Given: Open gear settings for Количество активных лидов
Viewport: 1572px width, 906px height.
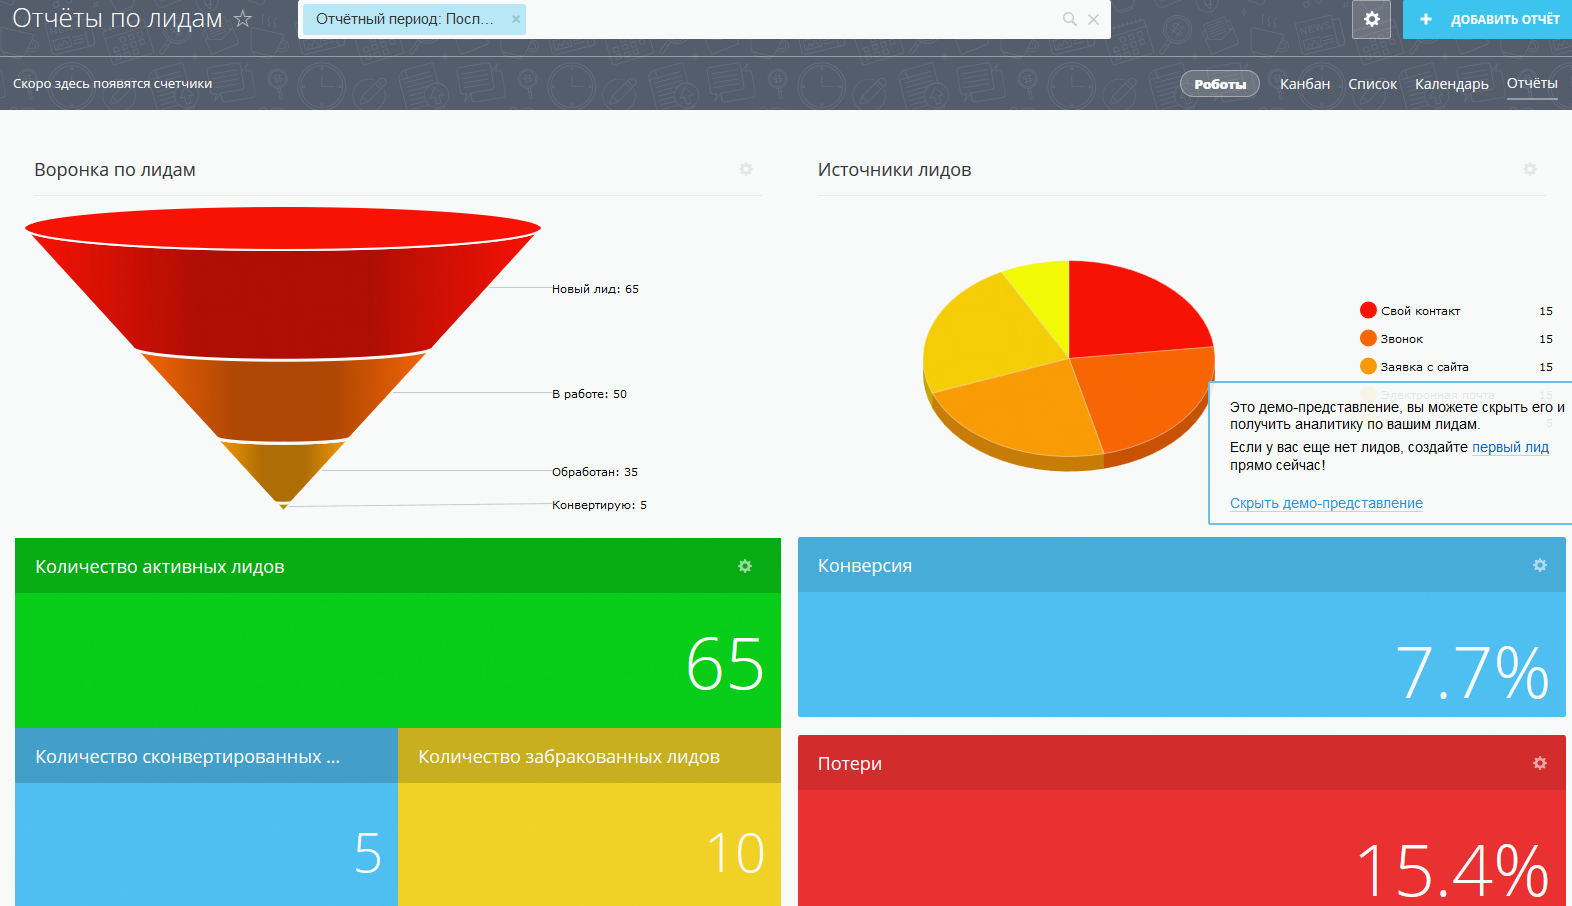Looking at the screenshot, I should 745,566.
